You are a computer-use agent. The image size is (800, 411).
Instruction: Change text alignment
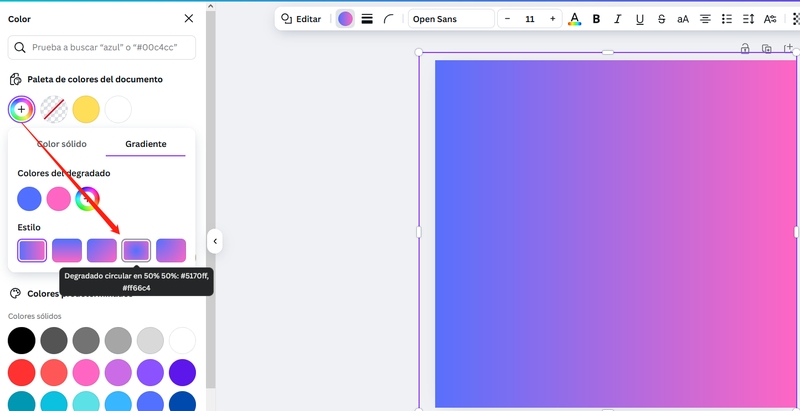tap(705, 19)
